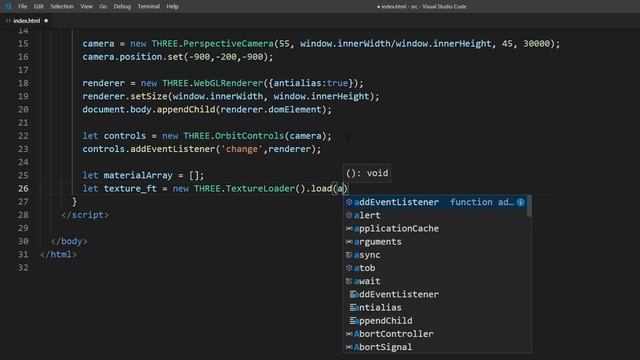Image resolution: width=640 pixels, height=360 pixels.
Task: Click the unsaved dot on index.html tab
Action: coord(46,20)
